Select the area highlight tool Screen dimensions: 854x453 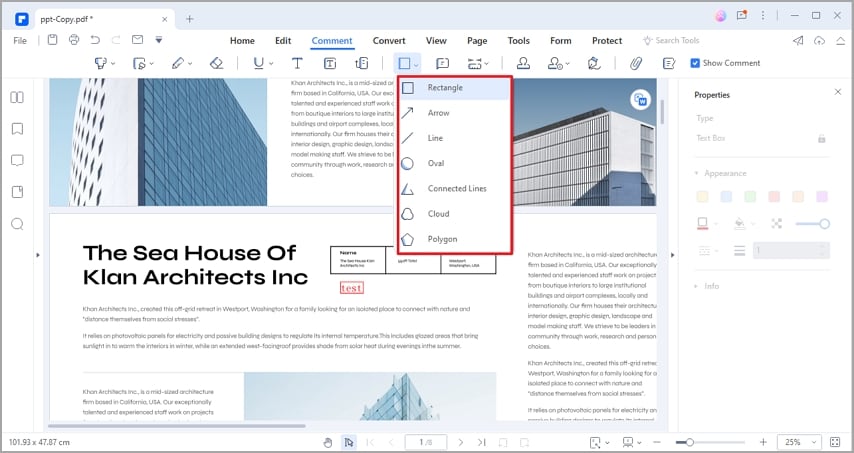(139, 63)
